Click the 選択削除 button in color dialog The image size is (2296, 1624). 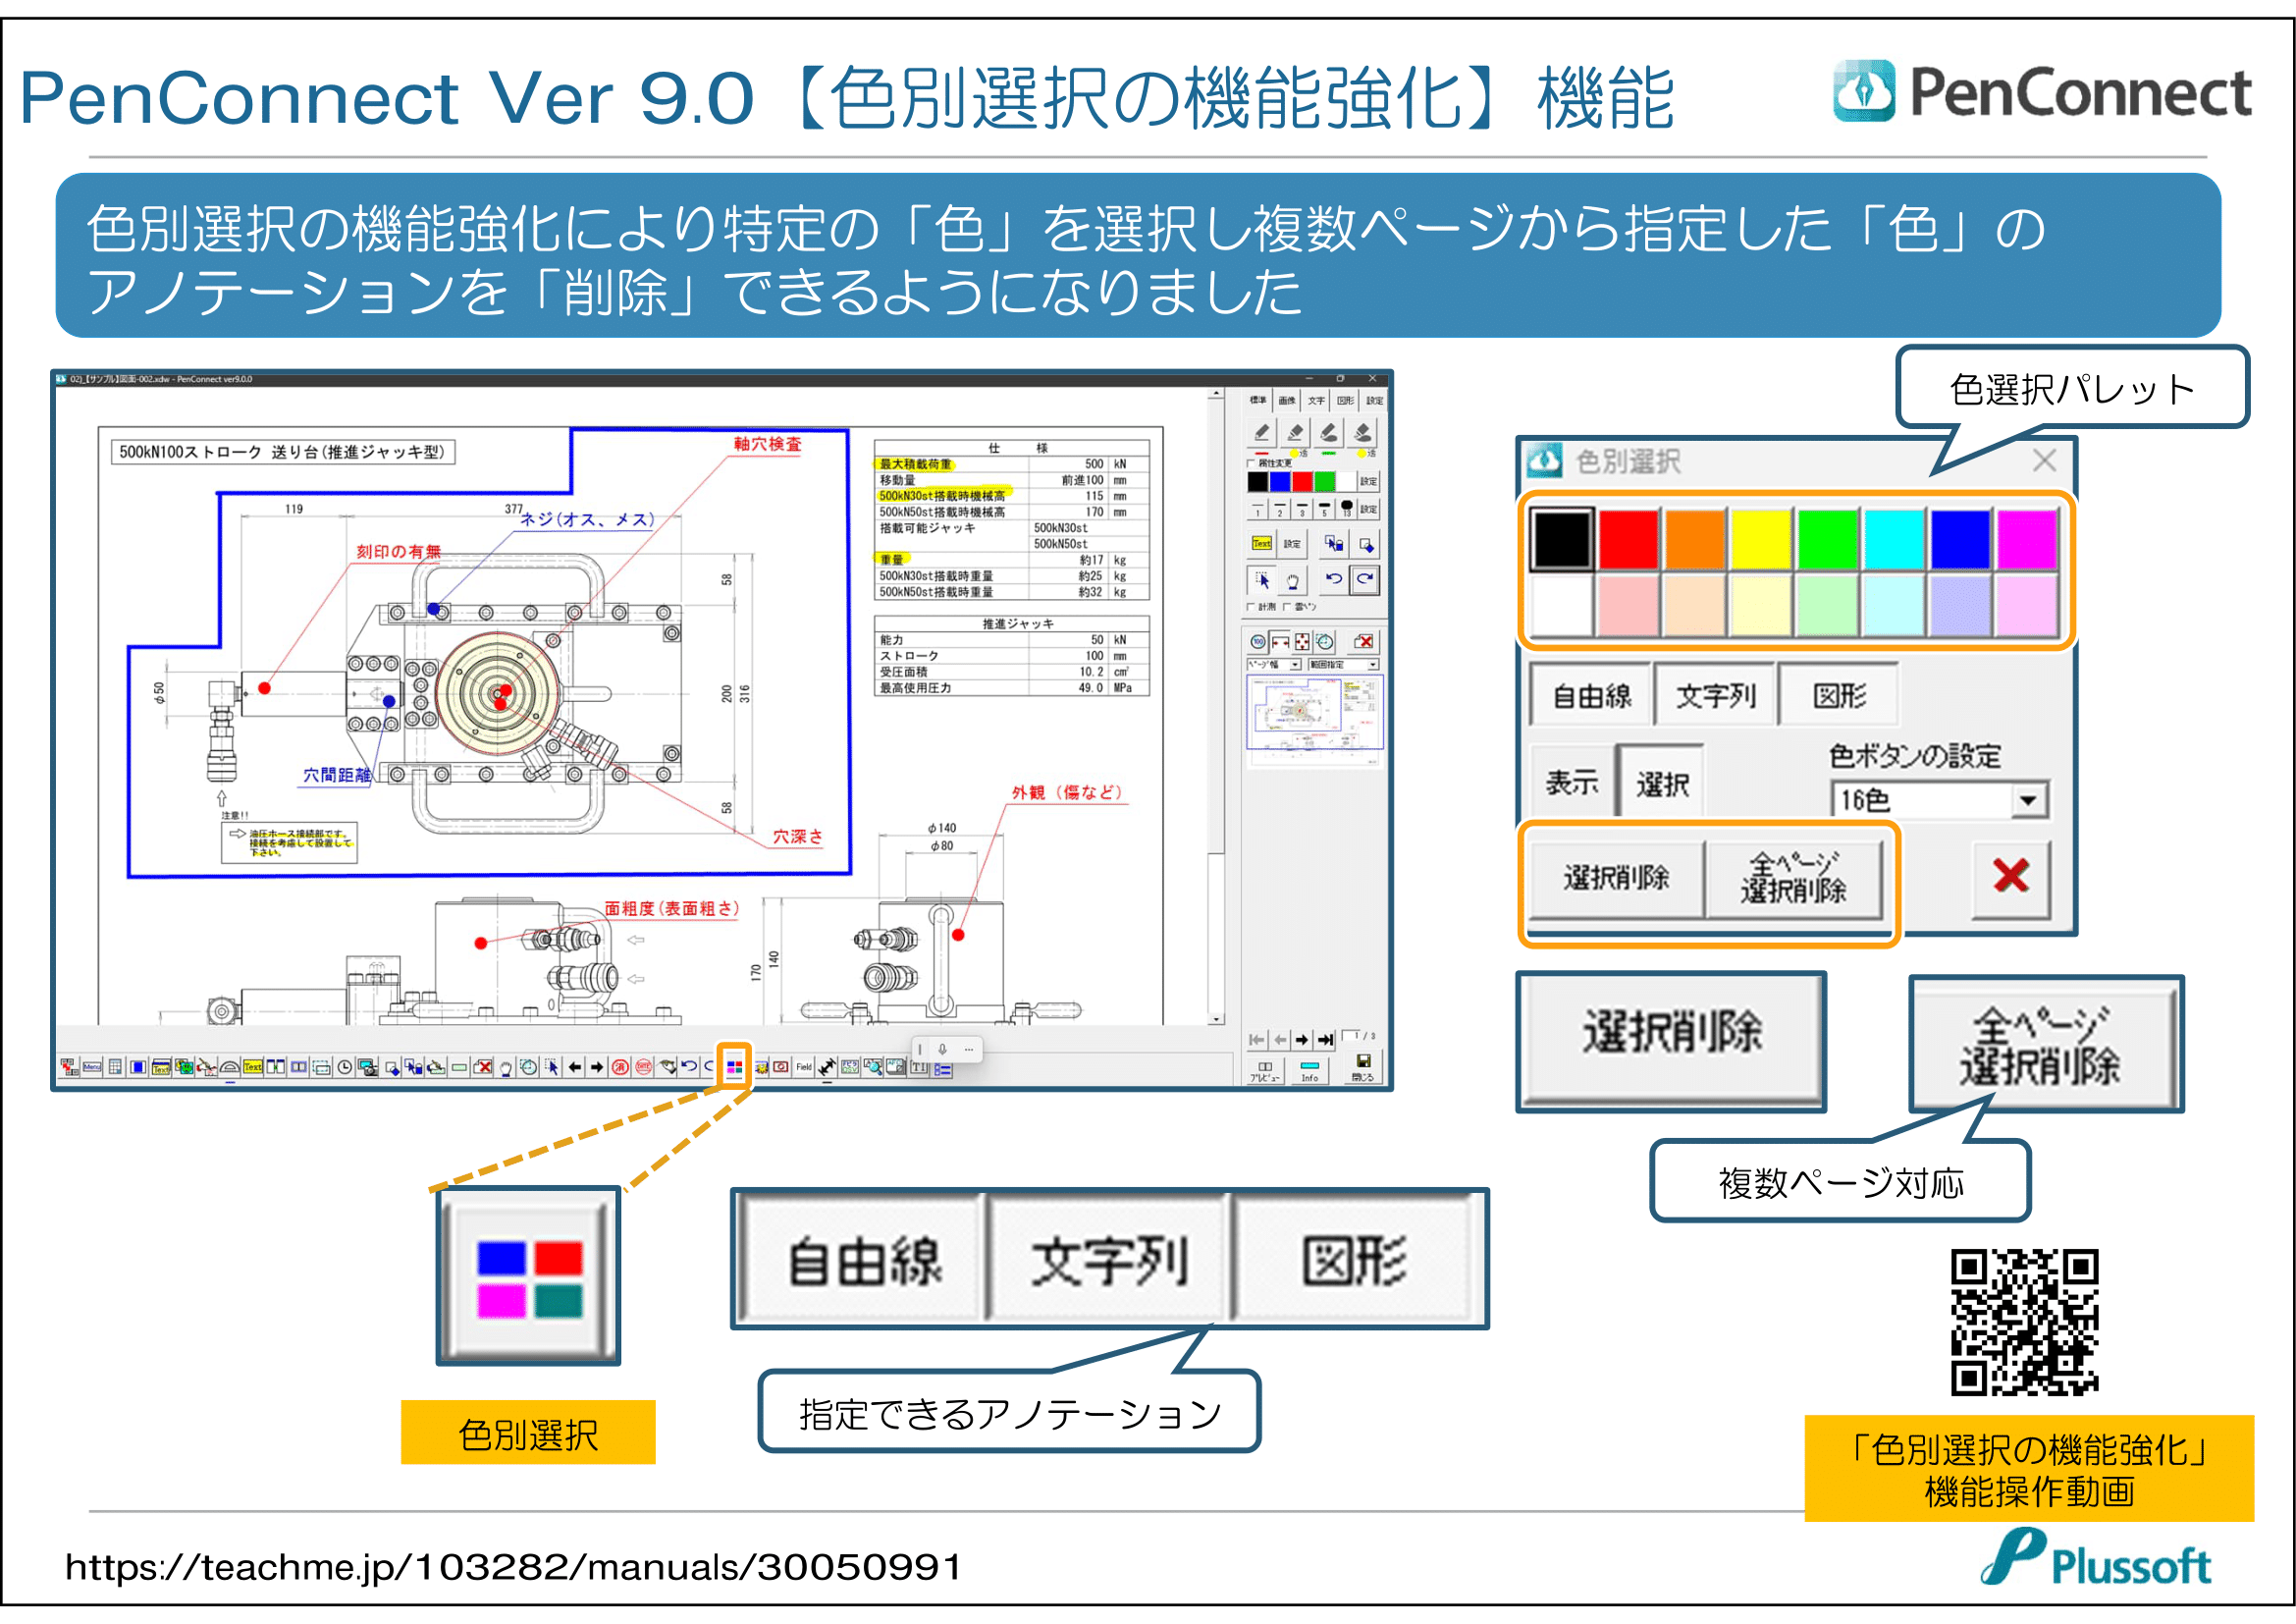(x=1615, y=878)
